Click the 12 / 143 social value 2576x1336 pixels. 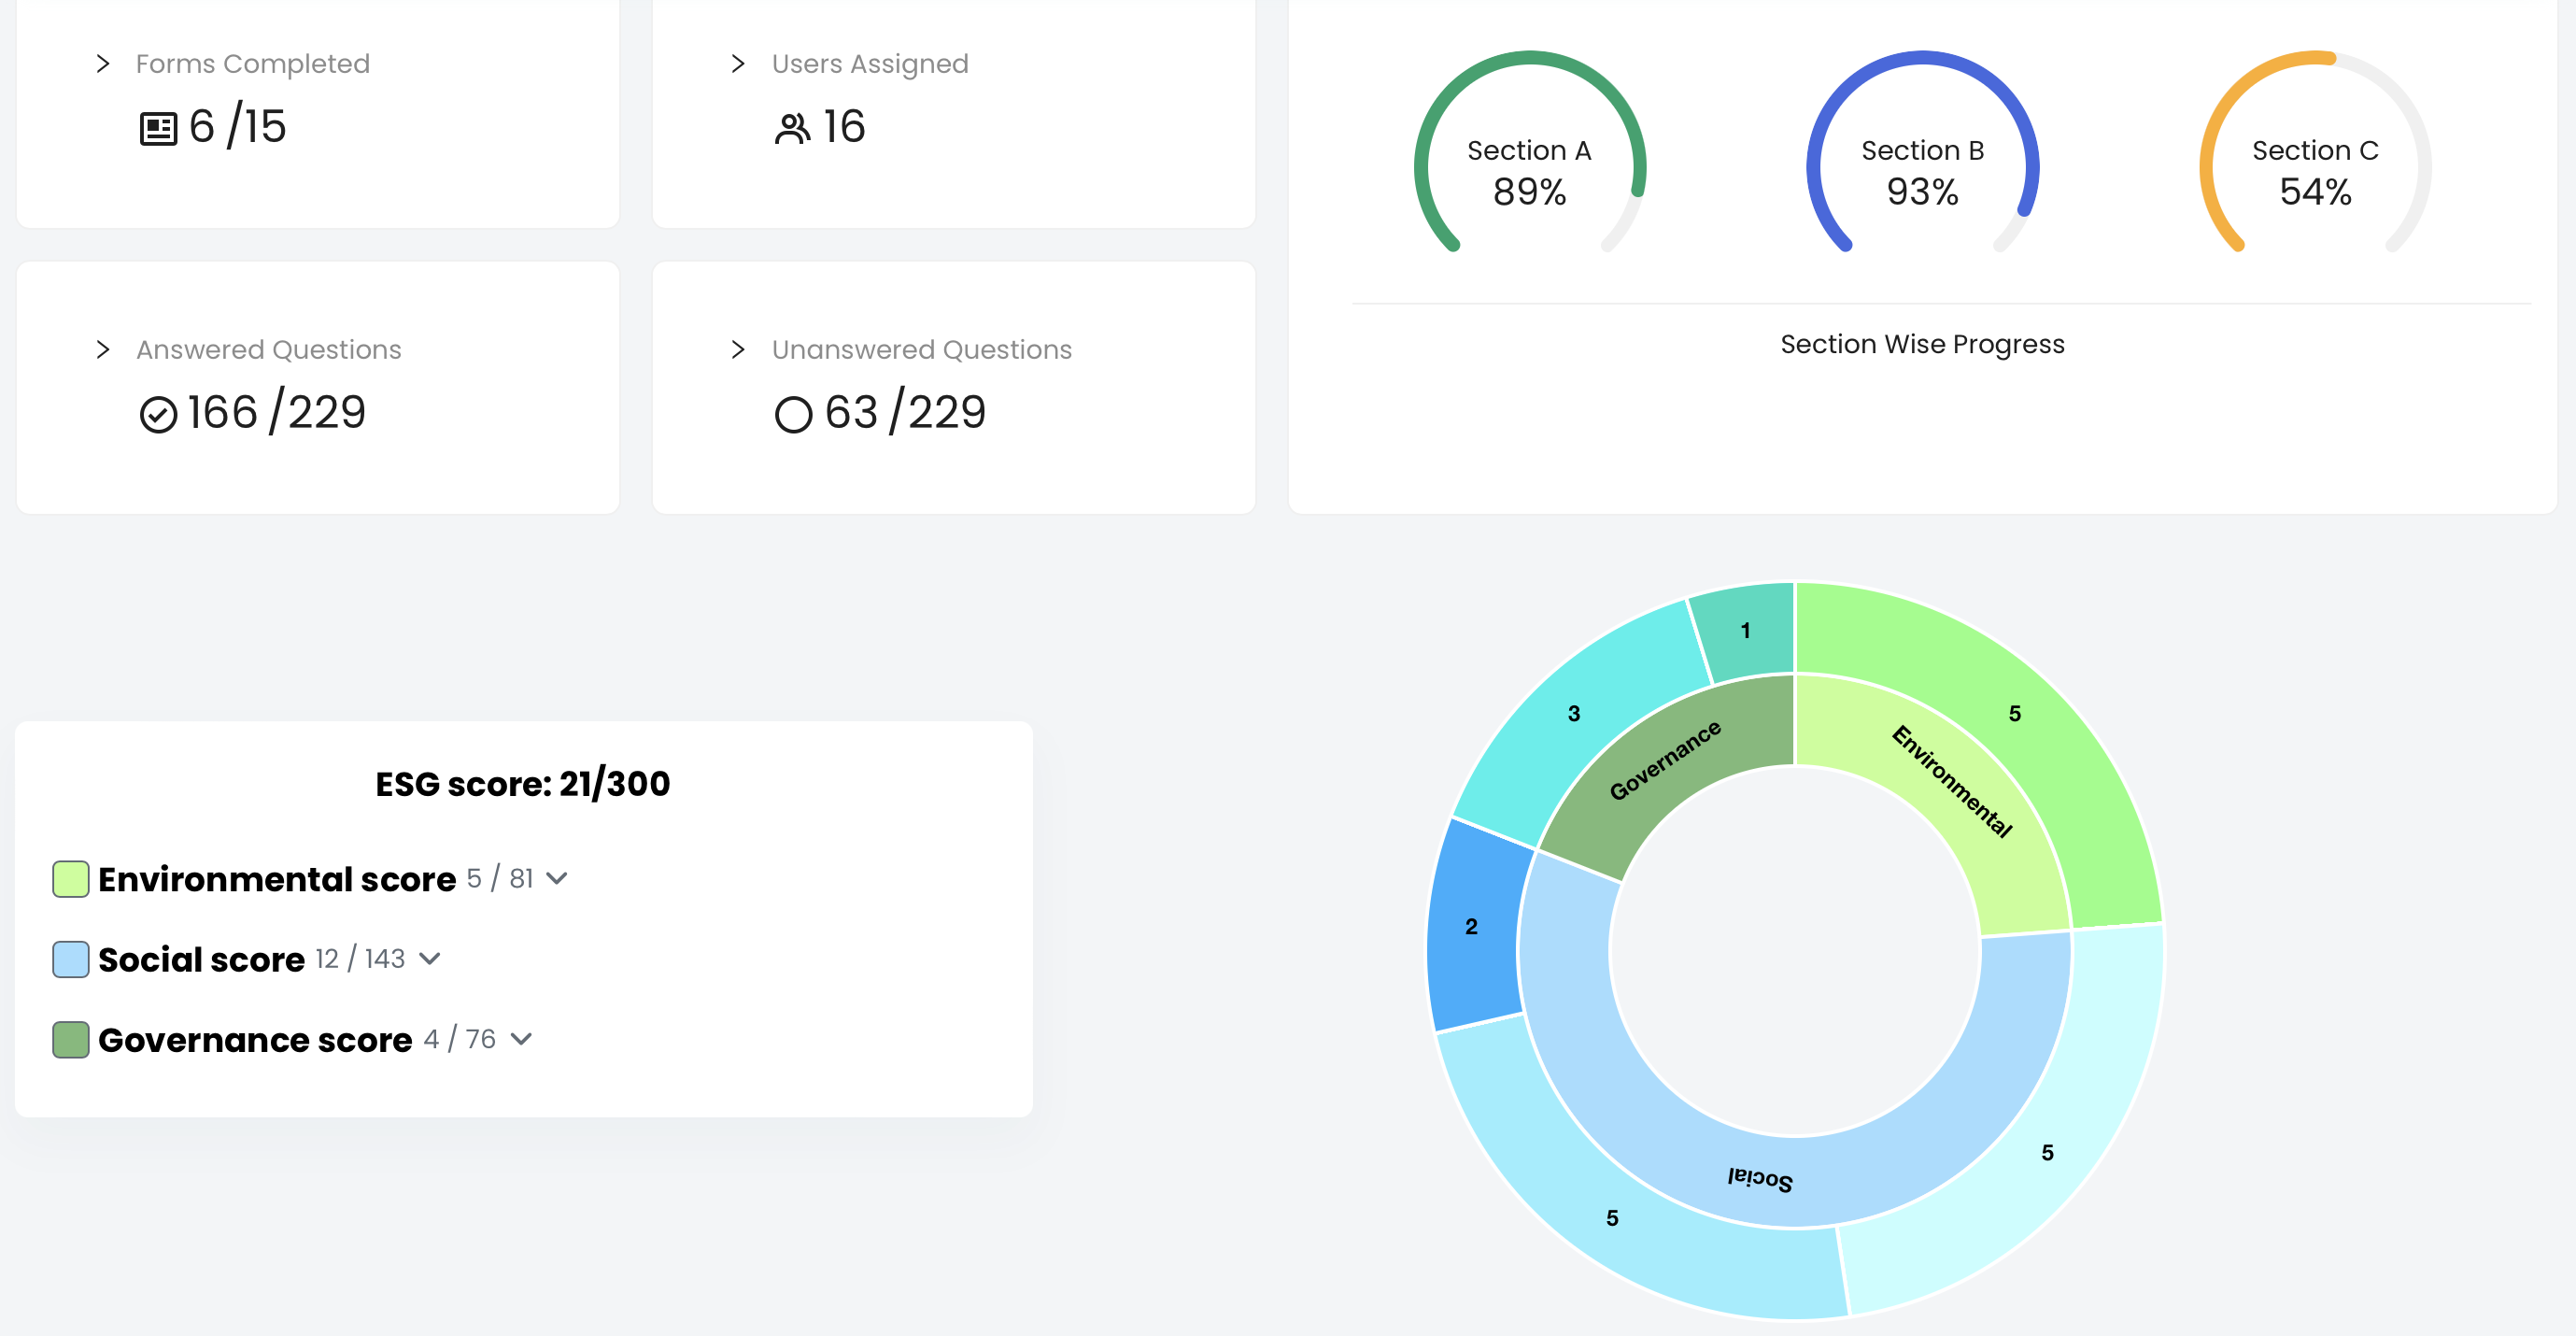point(360,958)
